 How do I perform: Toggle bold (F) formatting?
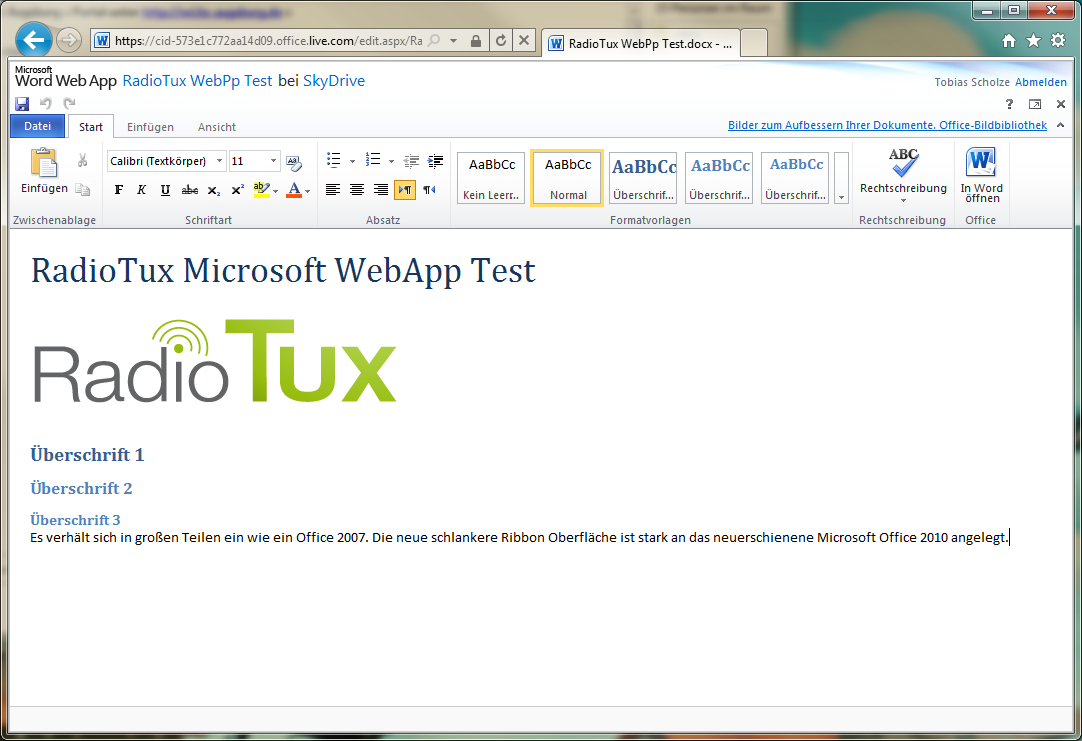click(x=119, y=190)
